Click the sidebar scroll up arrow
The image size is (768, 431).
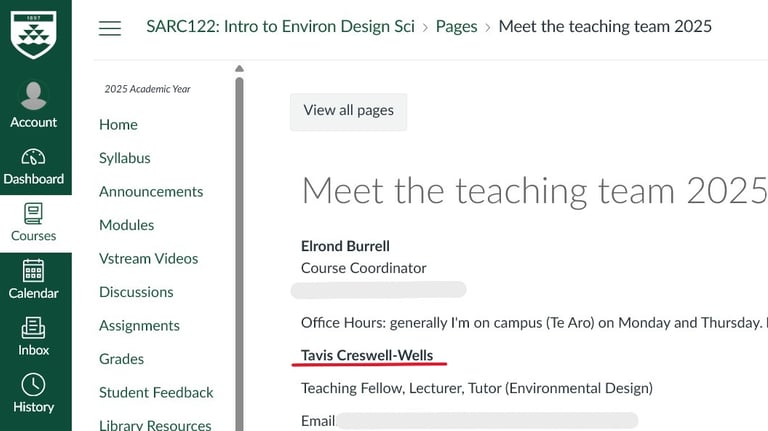pos(239,69)
